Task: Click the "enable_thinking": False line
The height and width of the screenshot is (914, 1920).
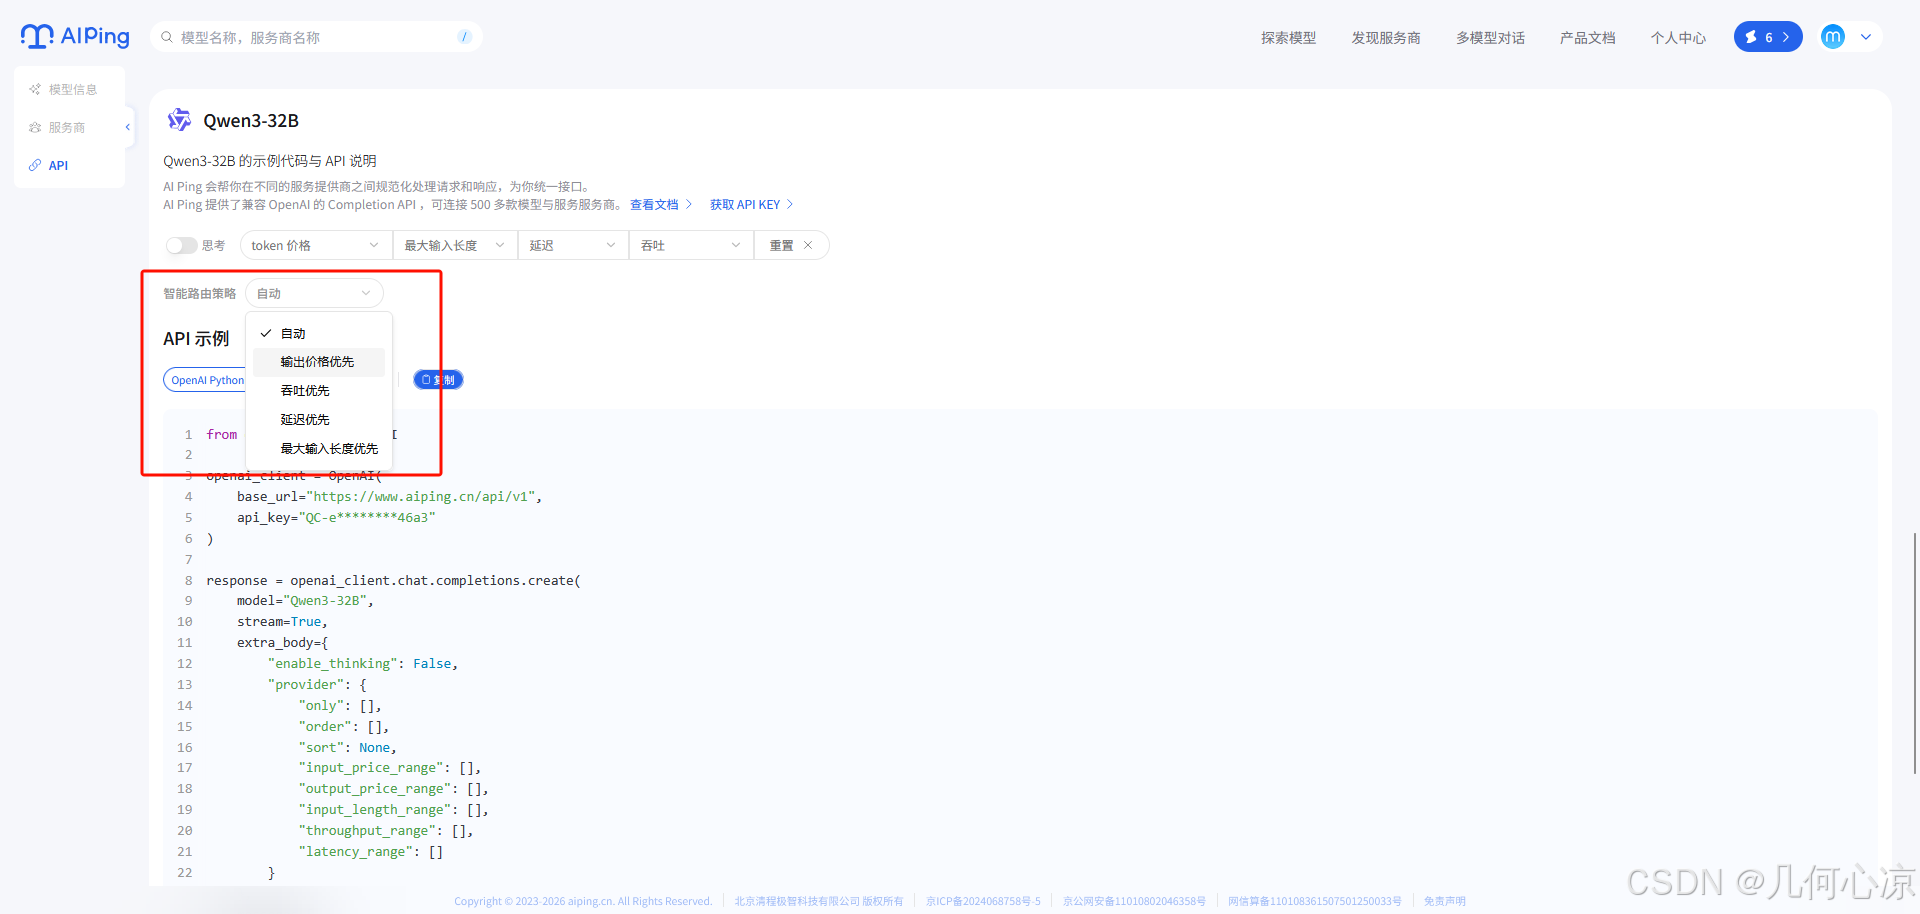Action: click(x=362, y=664)
